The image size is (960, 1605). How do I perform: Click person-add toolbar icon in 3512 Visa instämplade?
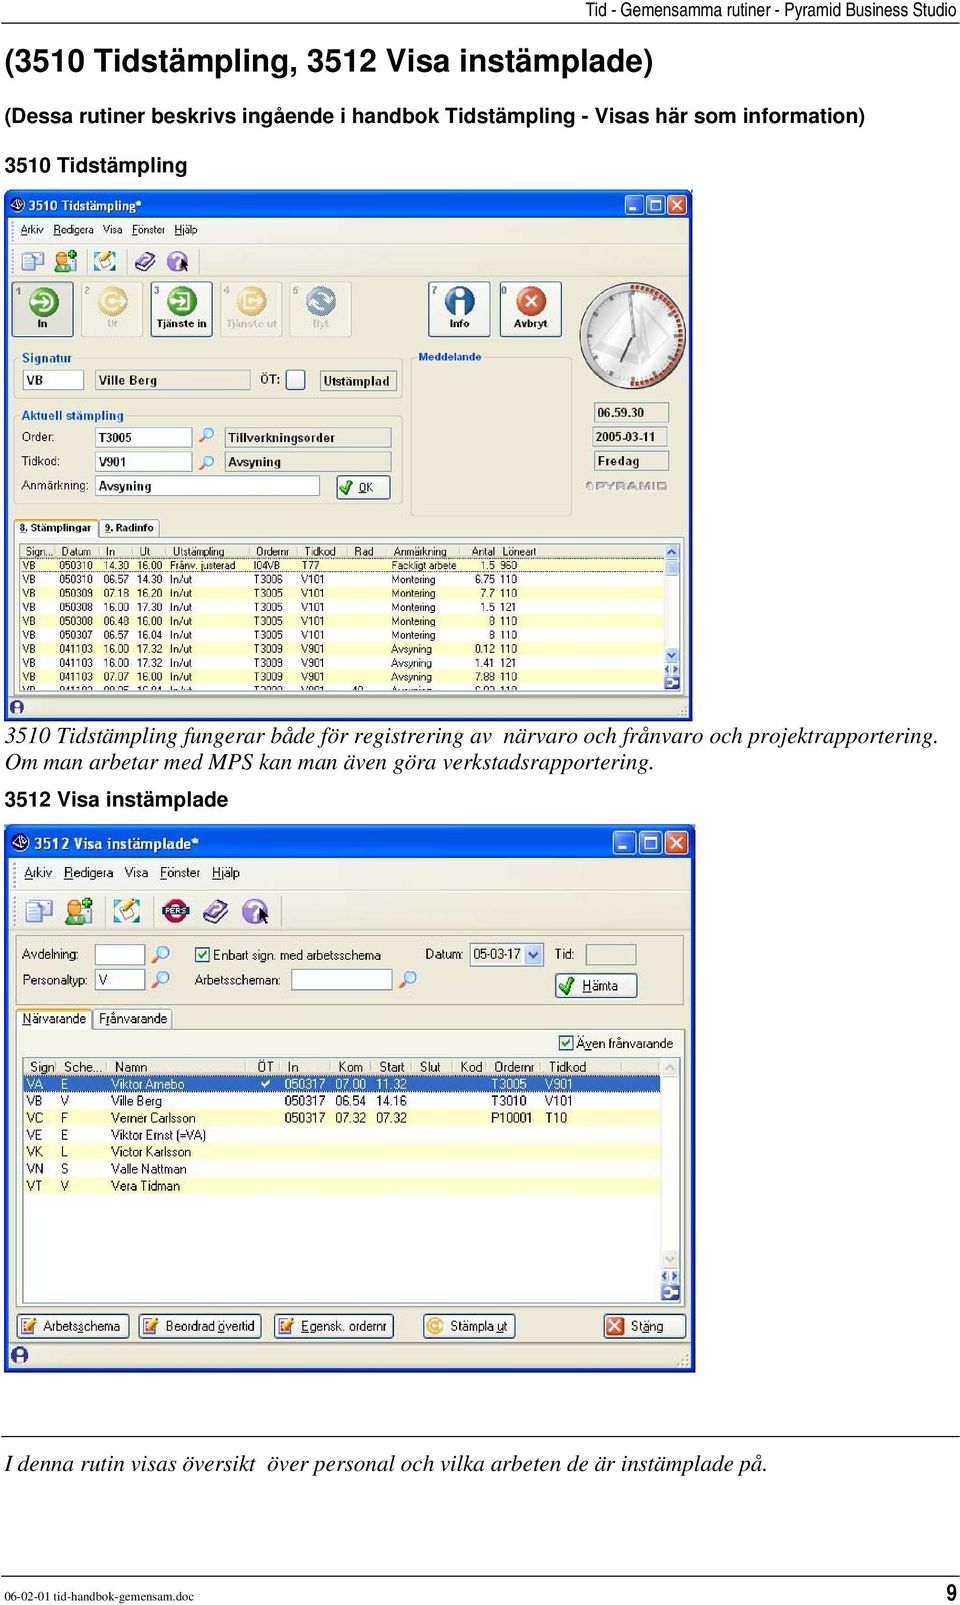click(79, 911)
